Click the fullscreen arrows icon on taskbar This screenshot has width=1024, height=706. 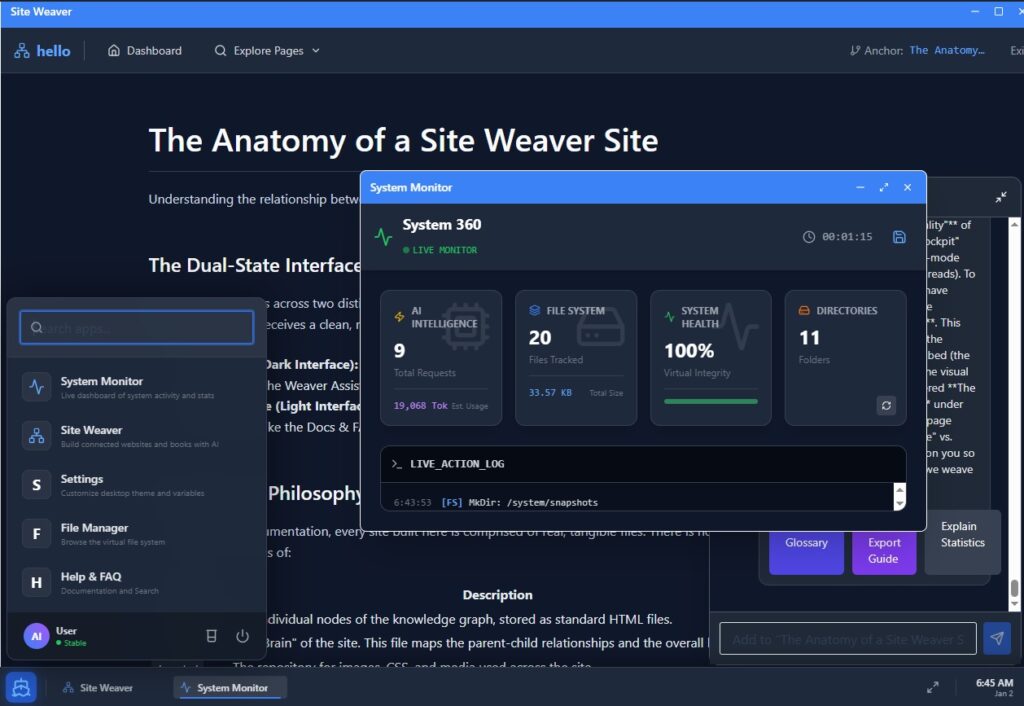(933, 687)
